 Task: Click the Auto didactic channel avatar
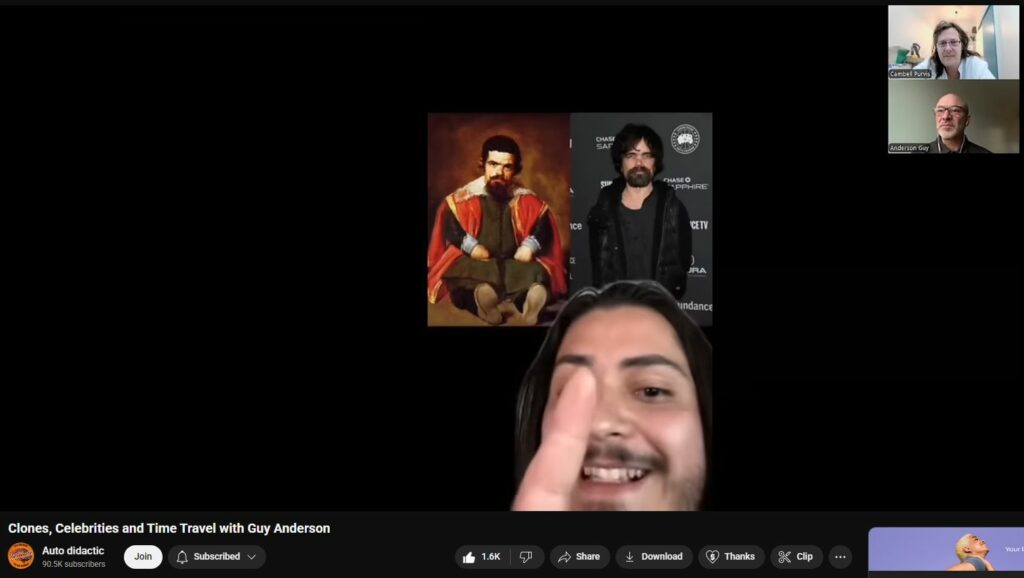click(20, 556)
